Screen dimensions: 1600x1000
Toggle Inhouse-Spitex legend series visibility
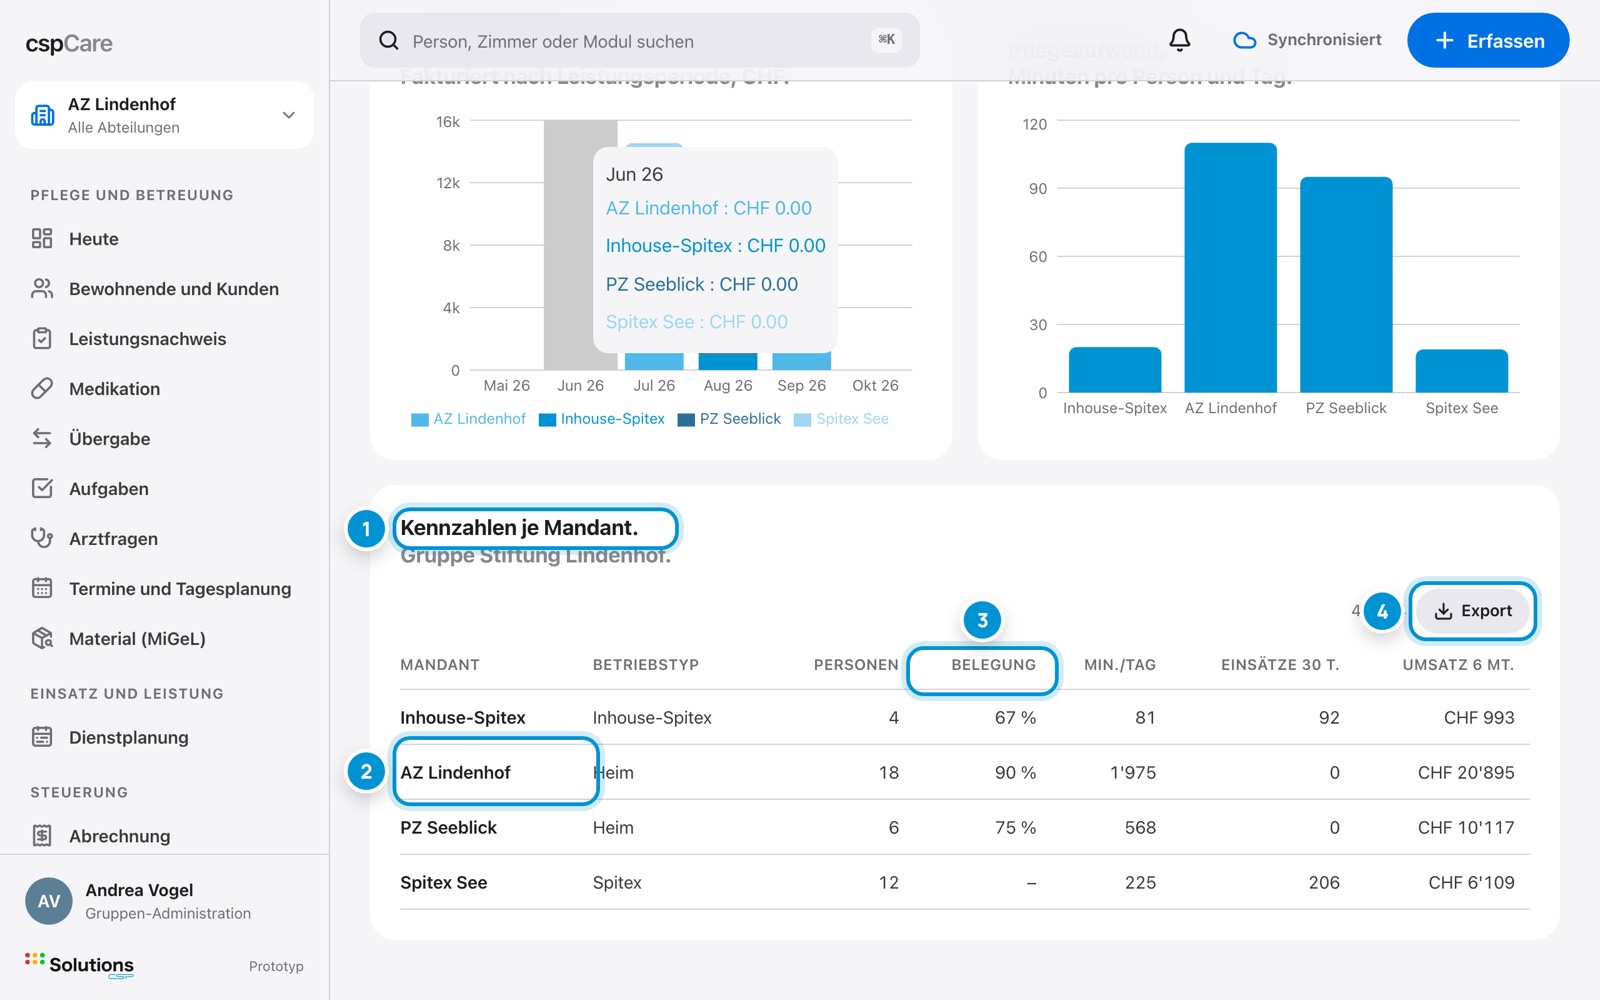[x=602, y=419]
